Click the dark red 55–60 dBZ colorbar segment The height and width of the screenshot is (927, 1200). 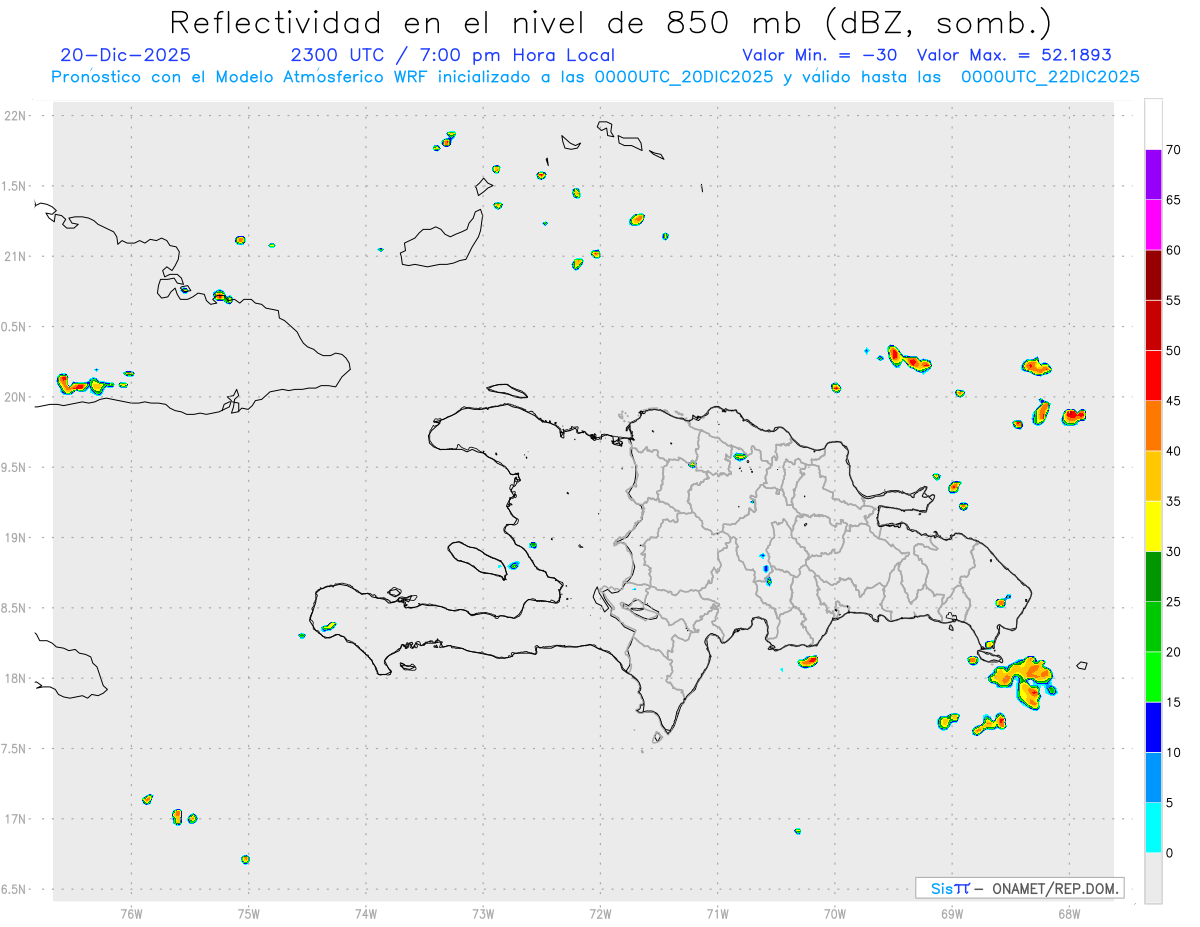point(1153,275)
